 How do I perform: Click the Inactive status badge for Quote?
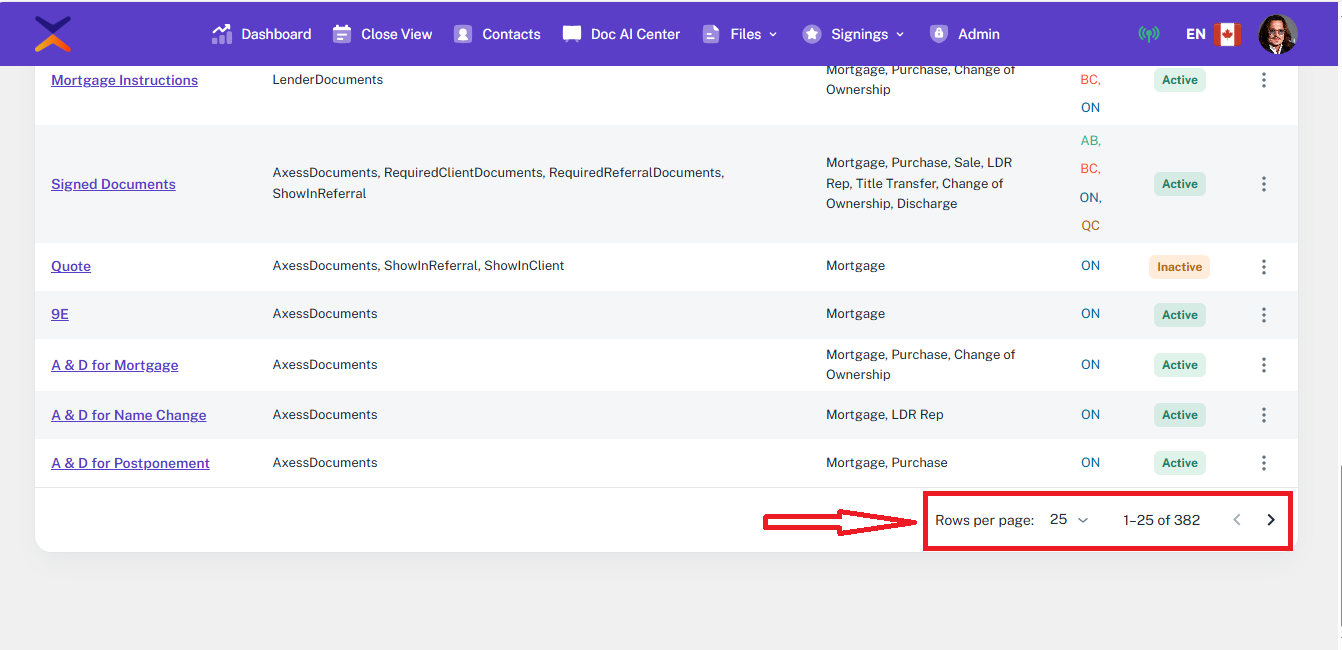coord(1179,267)
